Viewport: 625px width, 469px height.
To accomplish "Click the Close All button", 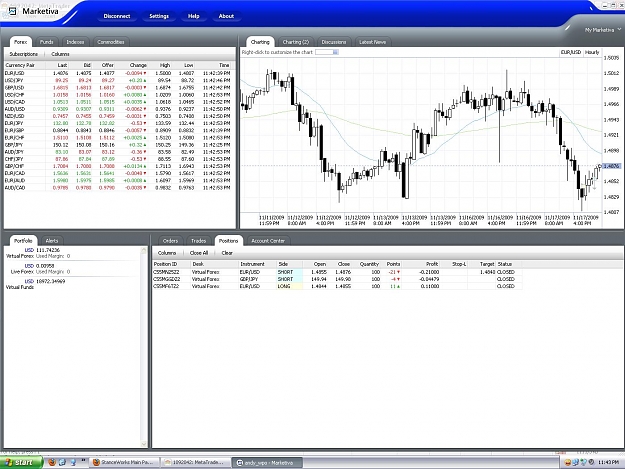I will coord(199,253).
